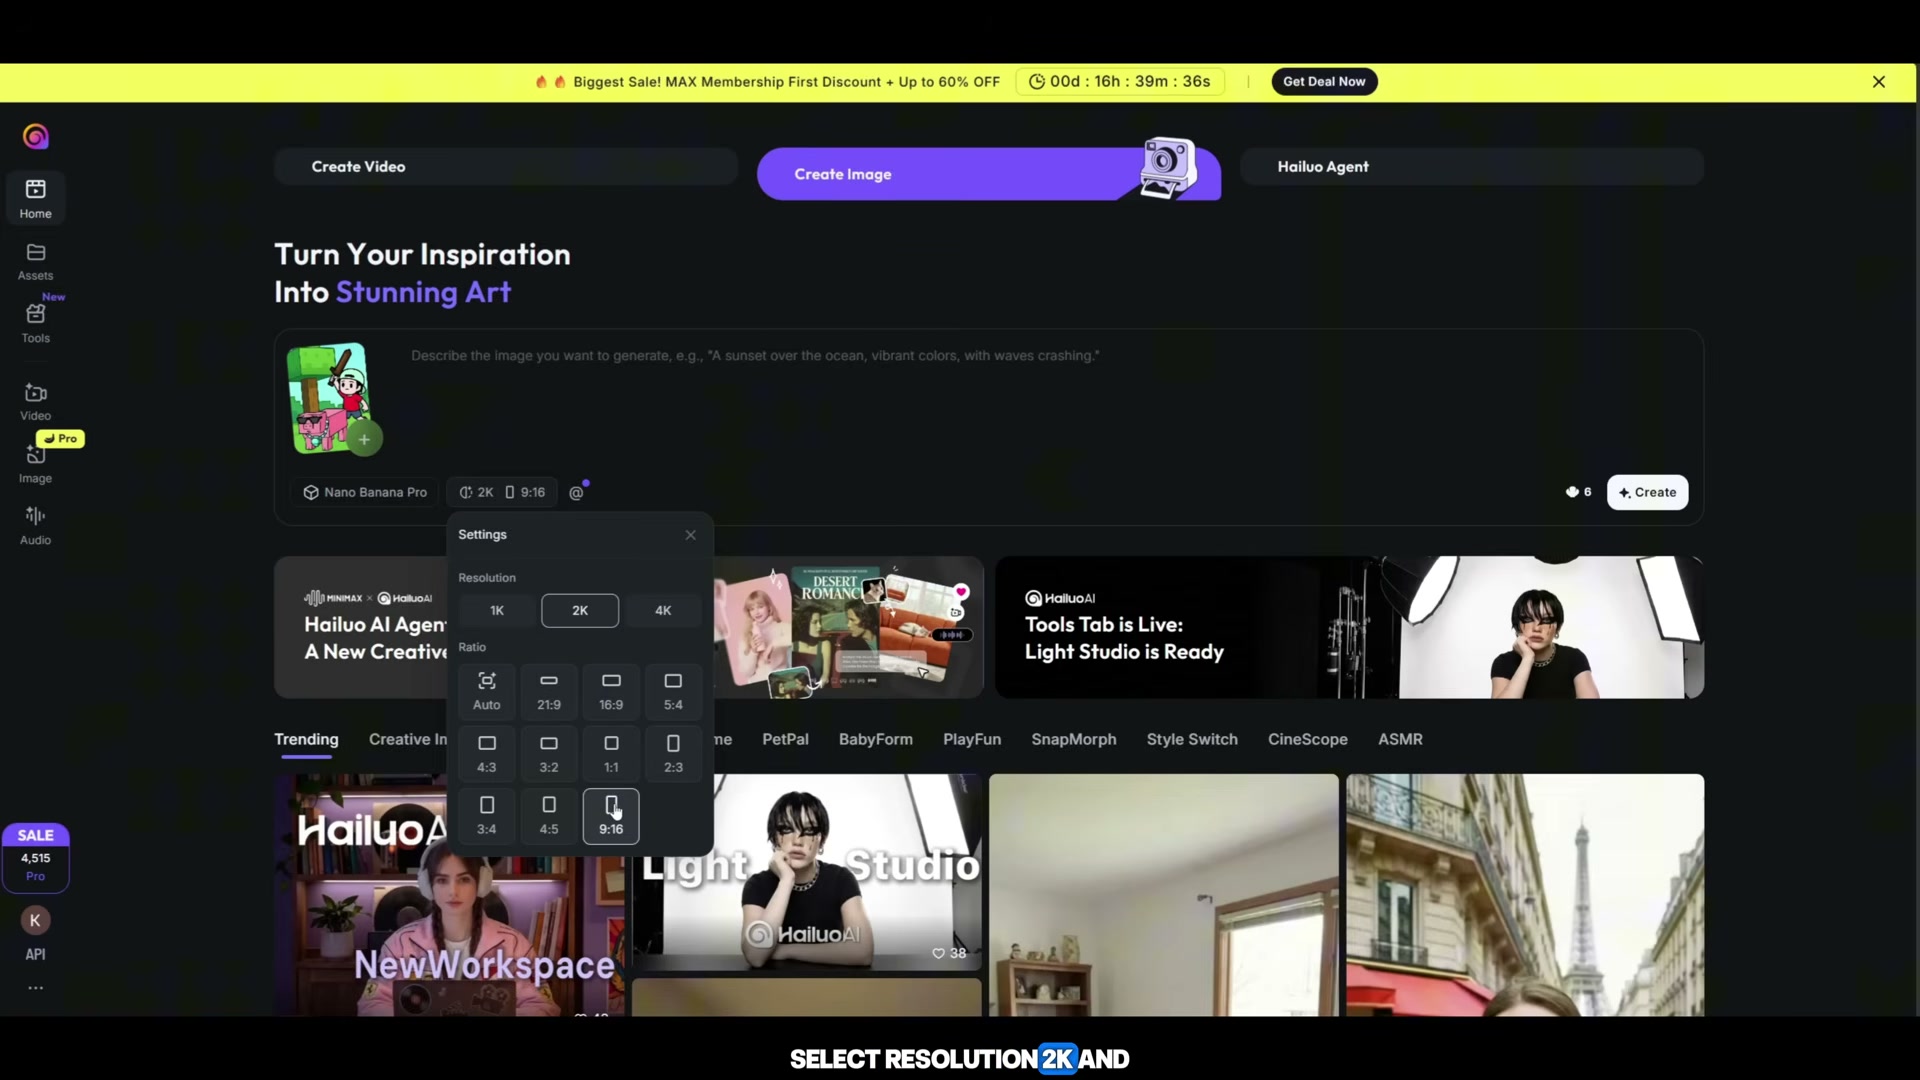Switch to the Creative tab

click(x=408, y=740)
